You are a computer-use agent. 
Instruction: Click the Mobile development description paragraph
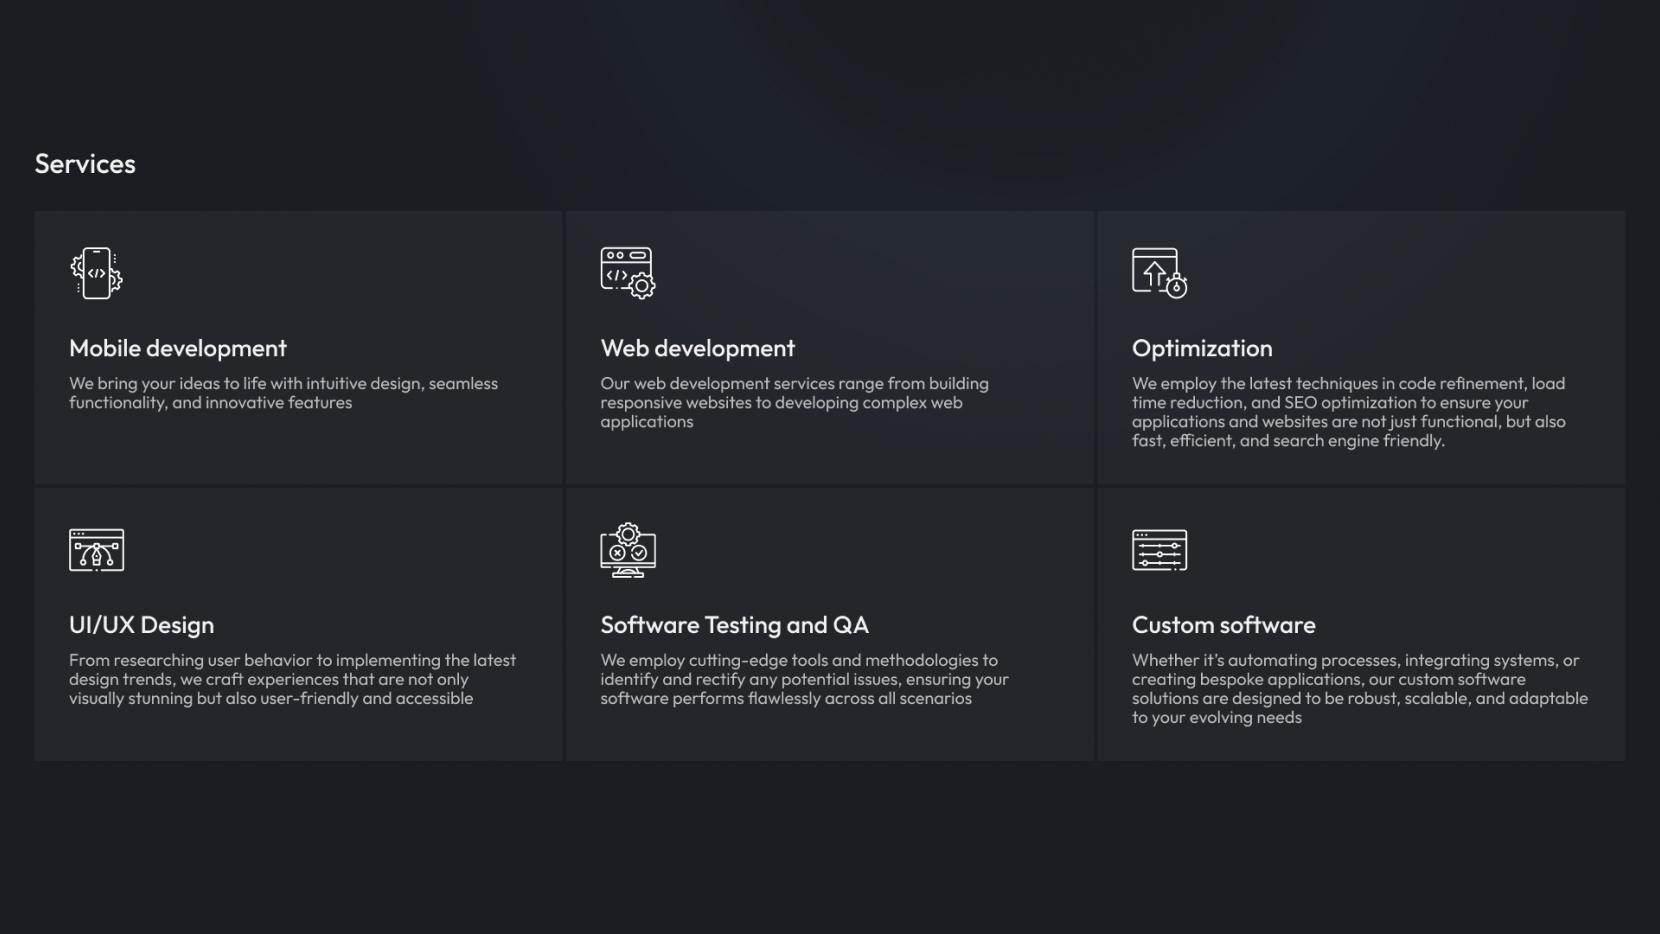(283, 393)
